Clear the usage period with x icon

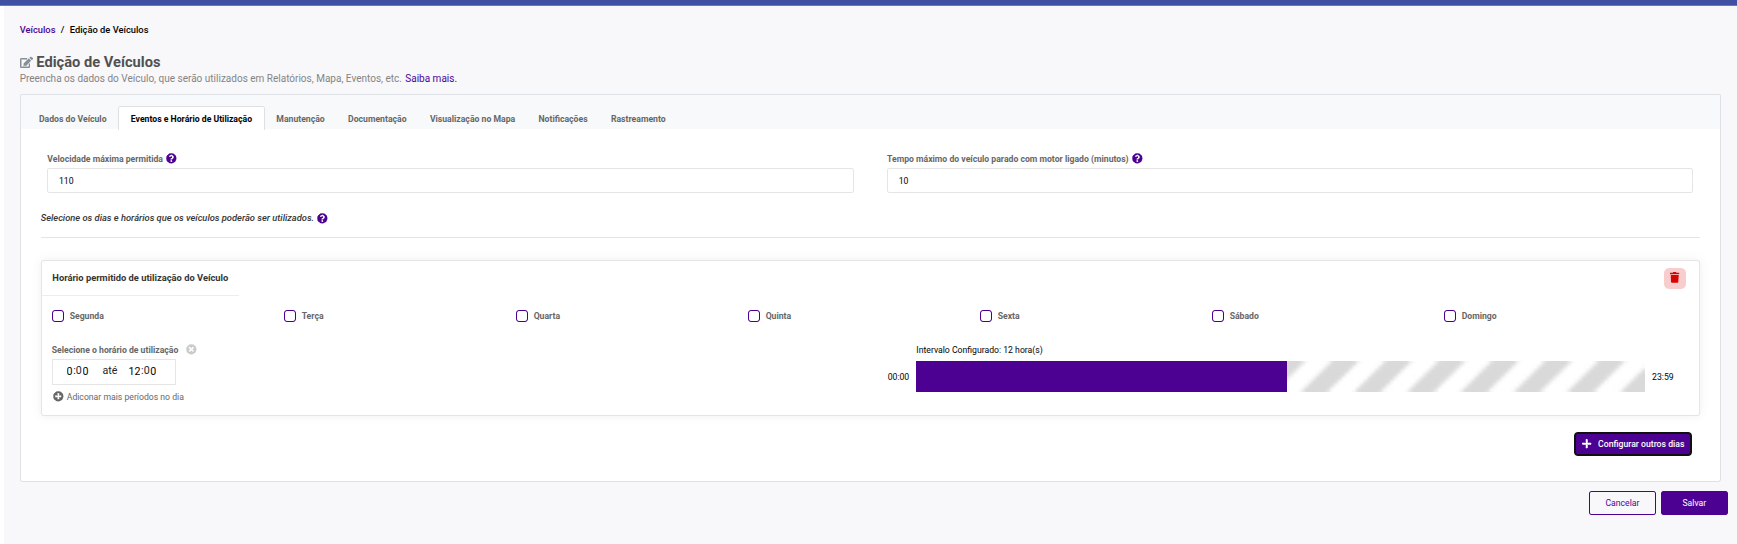[x=191, y=350]
